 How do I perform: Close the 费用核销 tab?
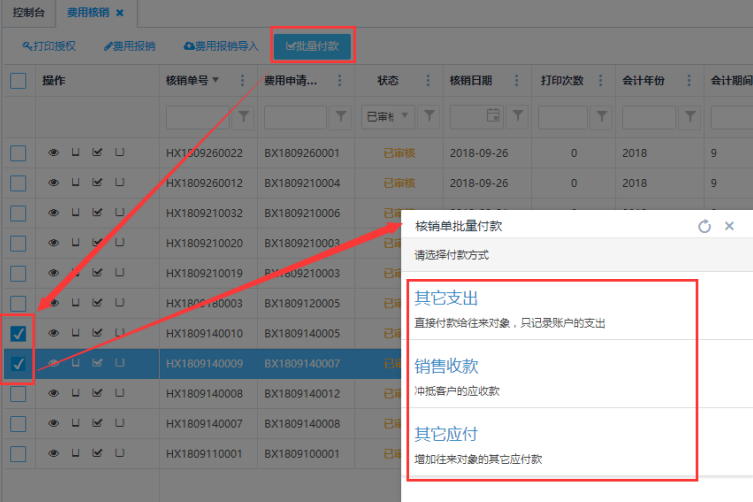click(x=120, y=12)
